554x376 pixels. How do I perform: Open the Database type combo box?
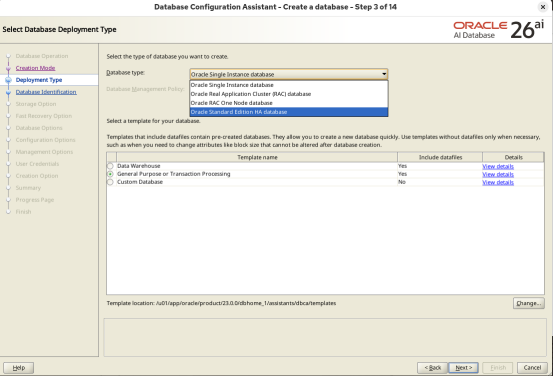pos(289,74)
